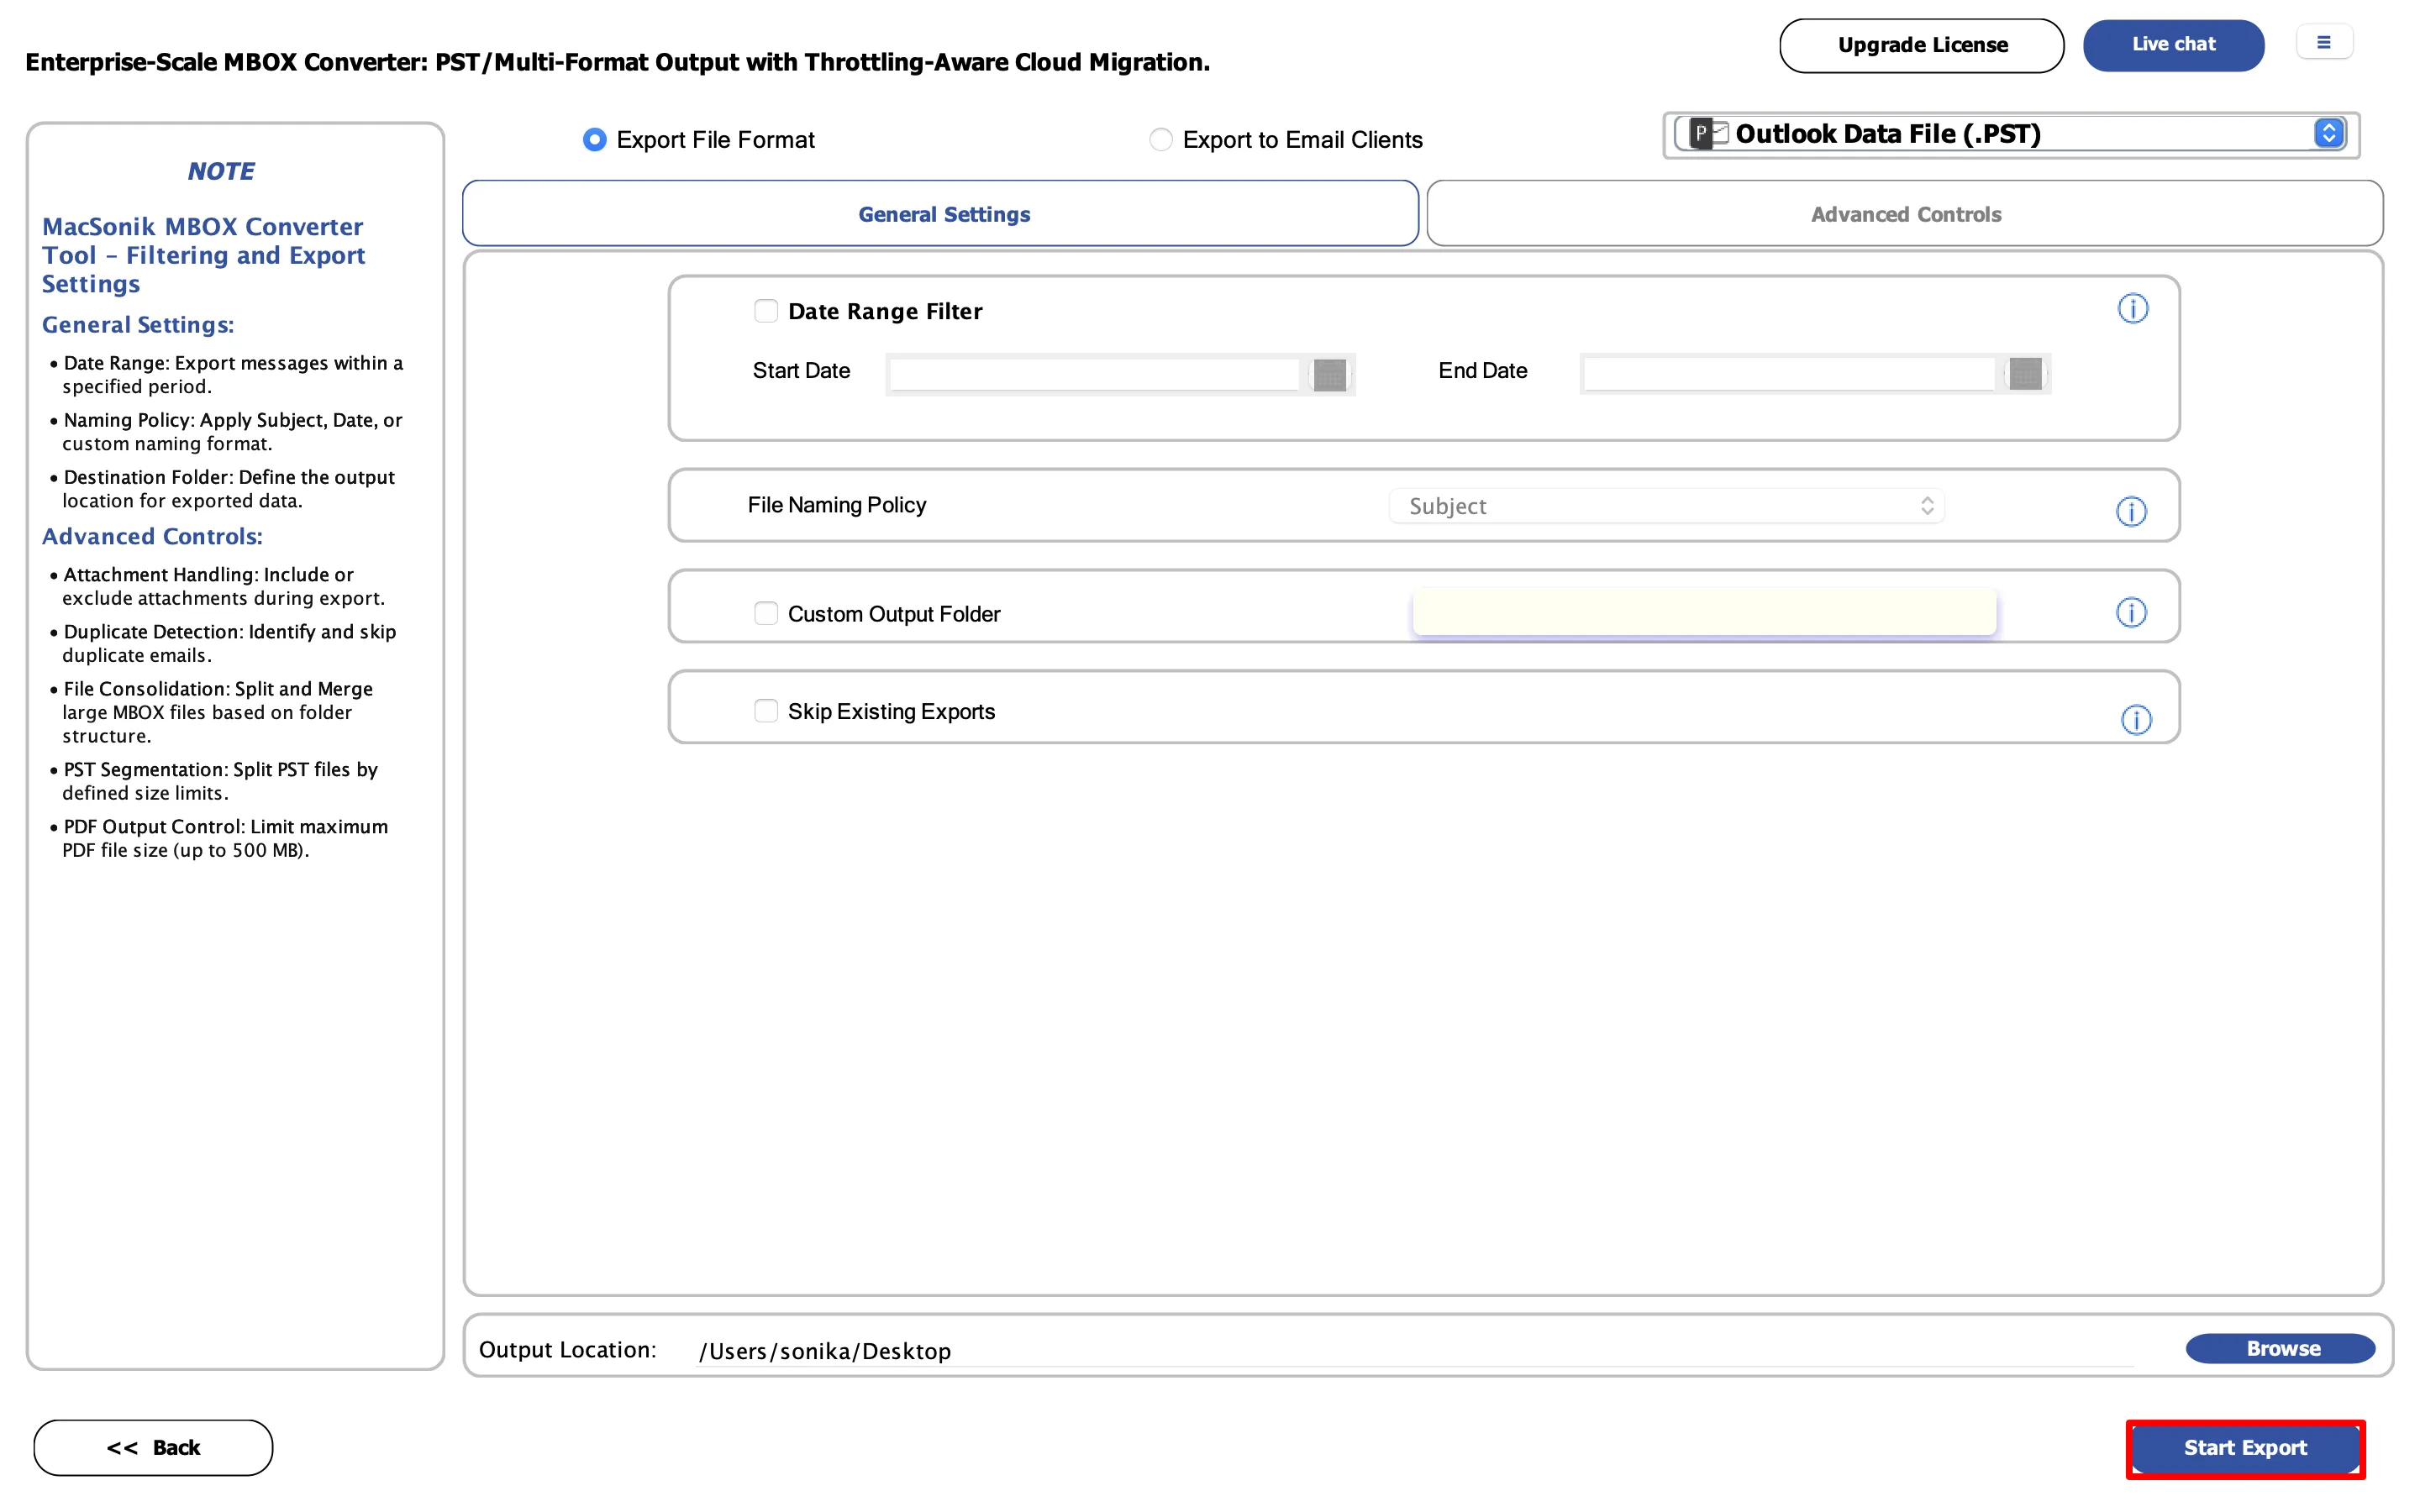Open the Outlook Data File (.PST) dropdown
The width and height of the screenshot is (2420, 1512).
(2010, 134)
